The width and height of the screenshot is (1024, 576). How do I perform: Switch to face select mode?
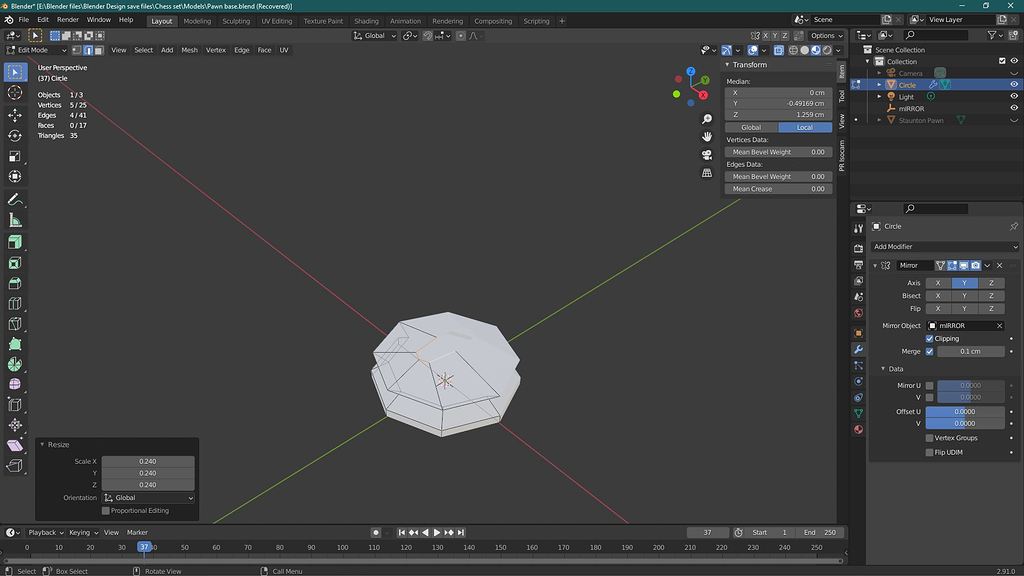tap(100, 50)
